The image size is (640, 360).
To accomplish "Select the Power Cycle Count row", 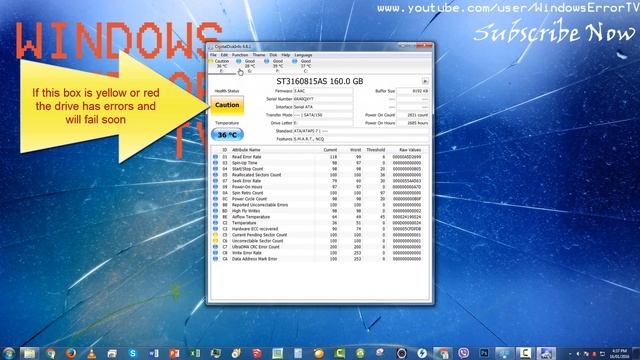I will pos(318,199).
